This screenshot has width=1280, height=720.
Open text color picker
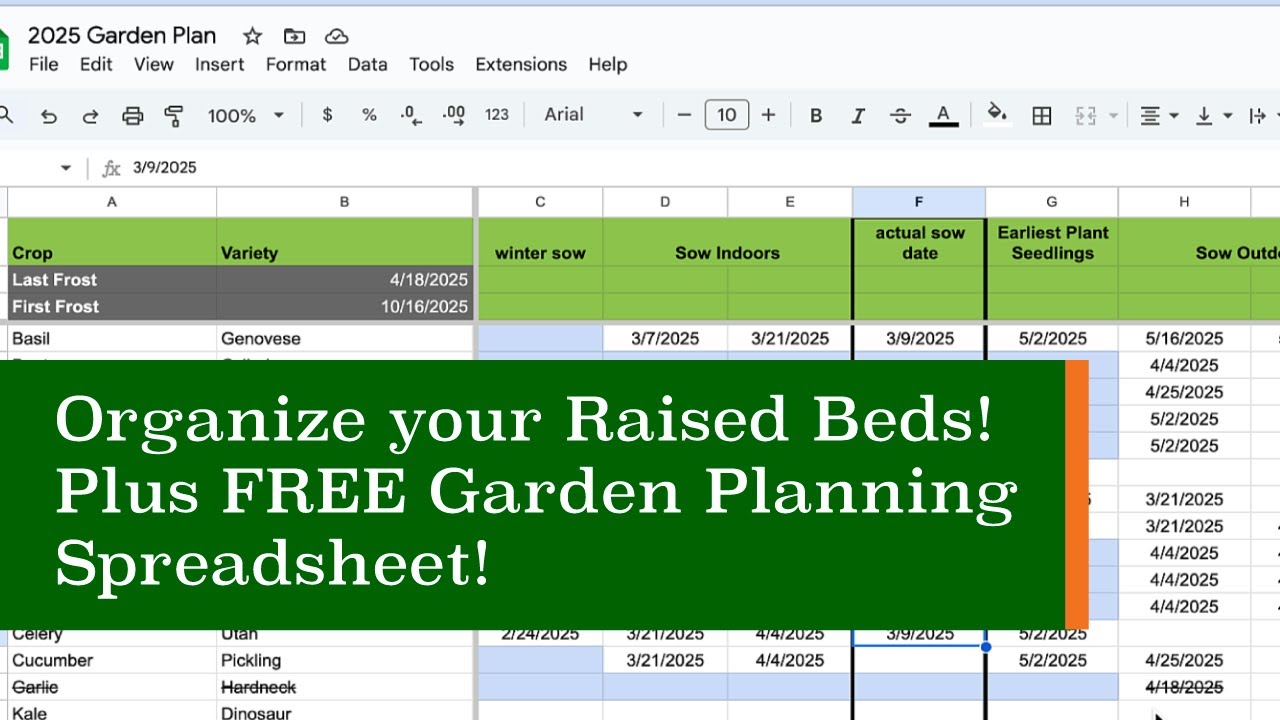pos(943,116)
